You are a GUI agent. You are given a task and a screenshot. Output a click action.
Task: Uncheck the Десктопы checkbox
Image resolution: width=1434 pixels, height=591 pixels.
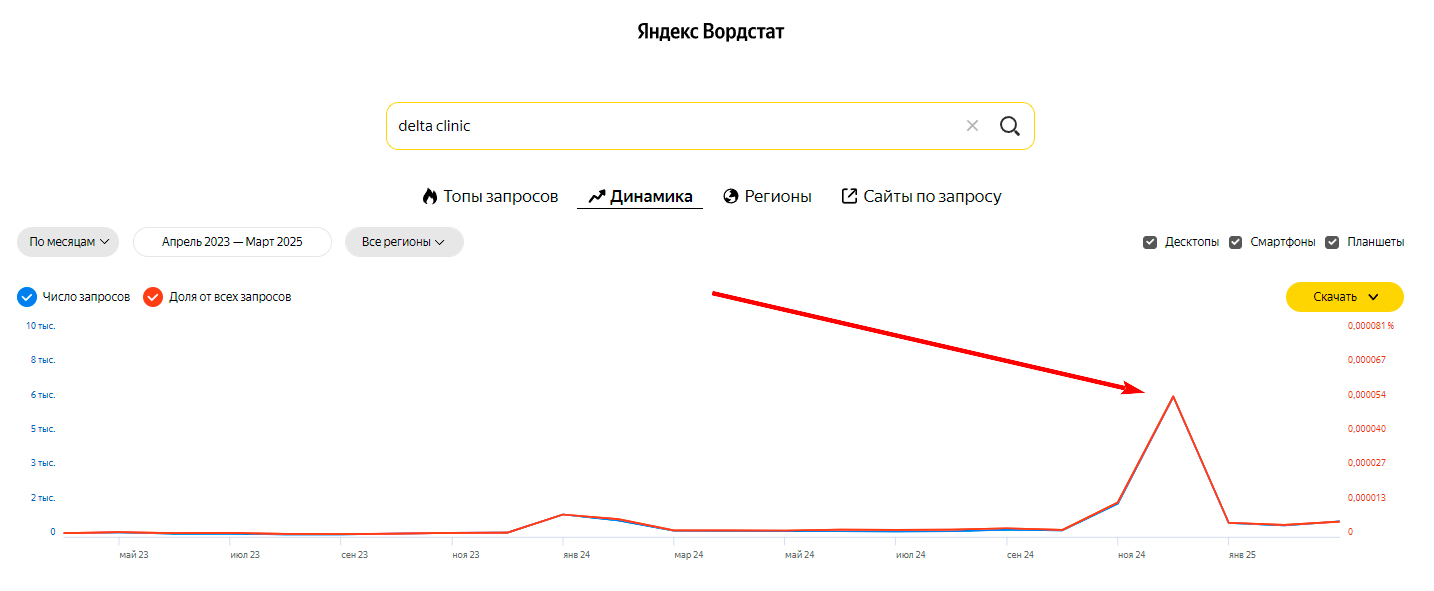coord(1150,242)
